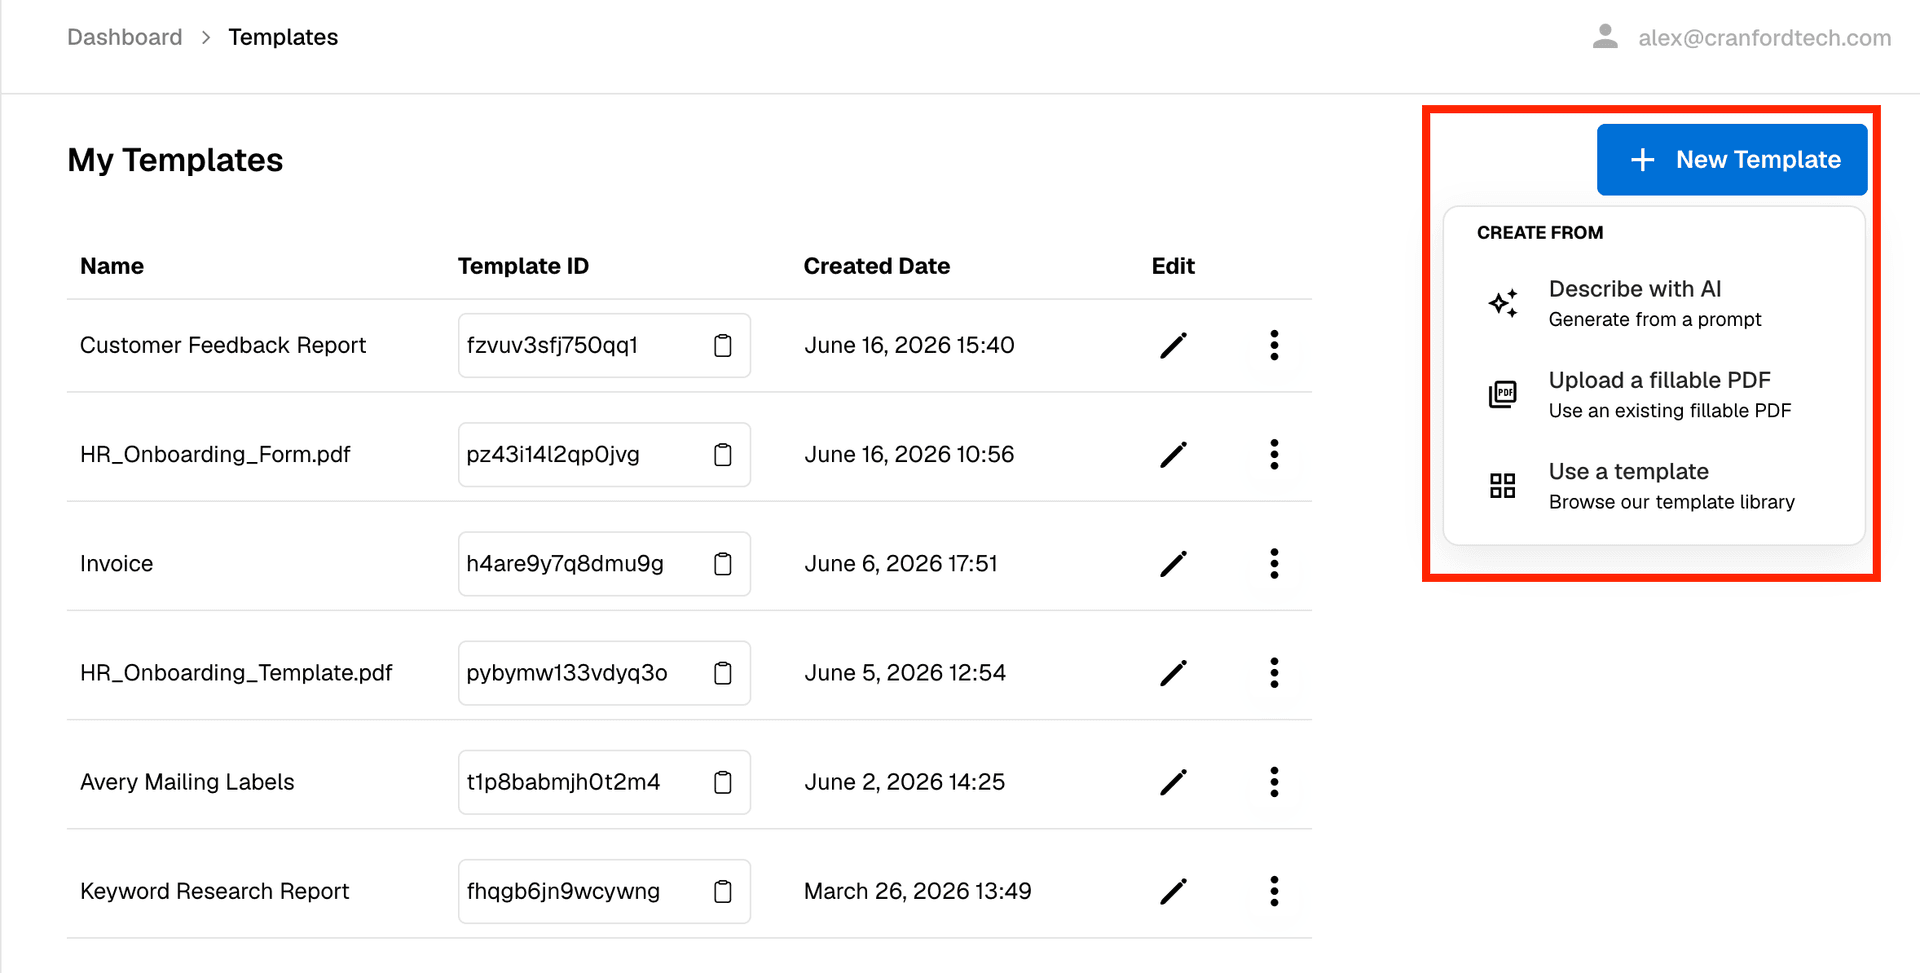This screenshot has width=1920, height=973.
Task: Click the pz43i14l2qp0jvg ID field
Action: click(x=604, y=454)
